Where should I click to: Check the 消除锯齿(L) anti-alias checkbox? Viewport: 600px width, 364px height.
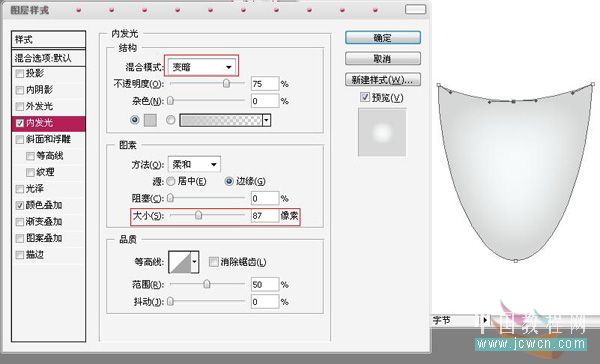coord(214,262)
